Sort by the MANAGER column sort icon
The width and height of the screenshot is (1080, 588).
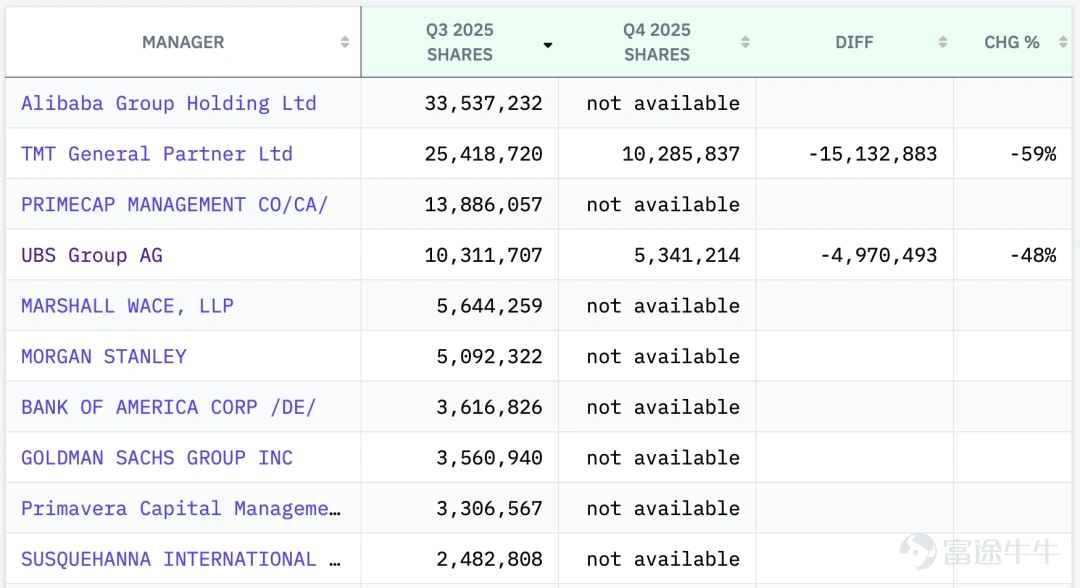click(x=344, y=43)
